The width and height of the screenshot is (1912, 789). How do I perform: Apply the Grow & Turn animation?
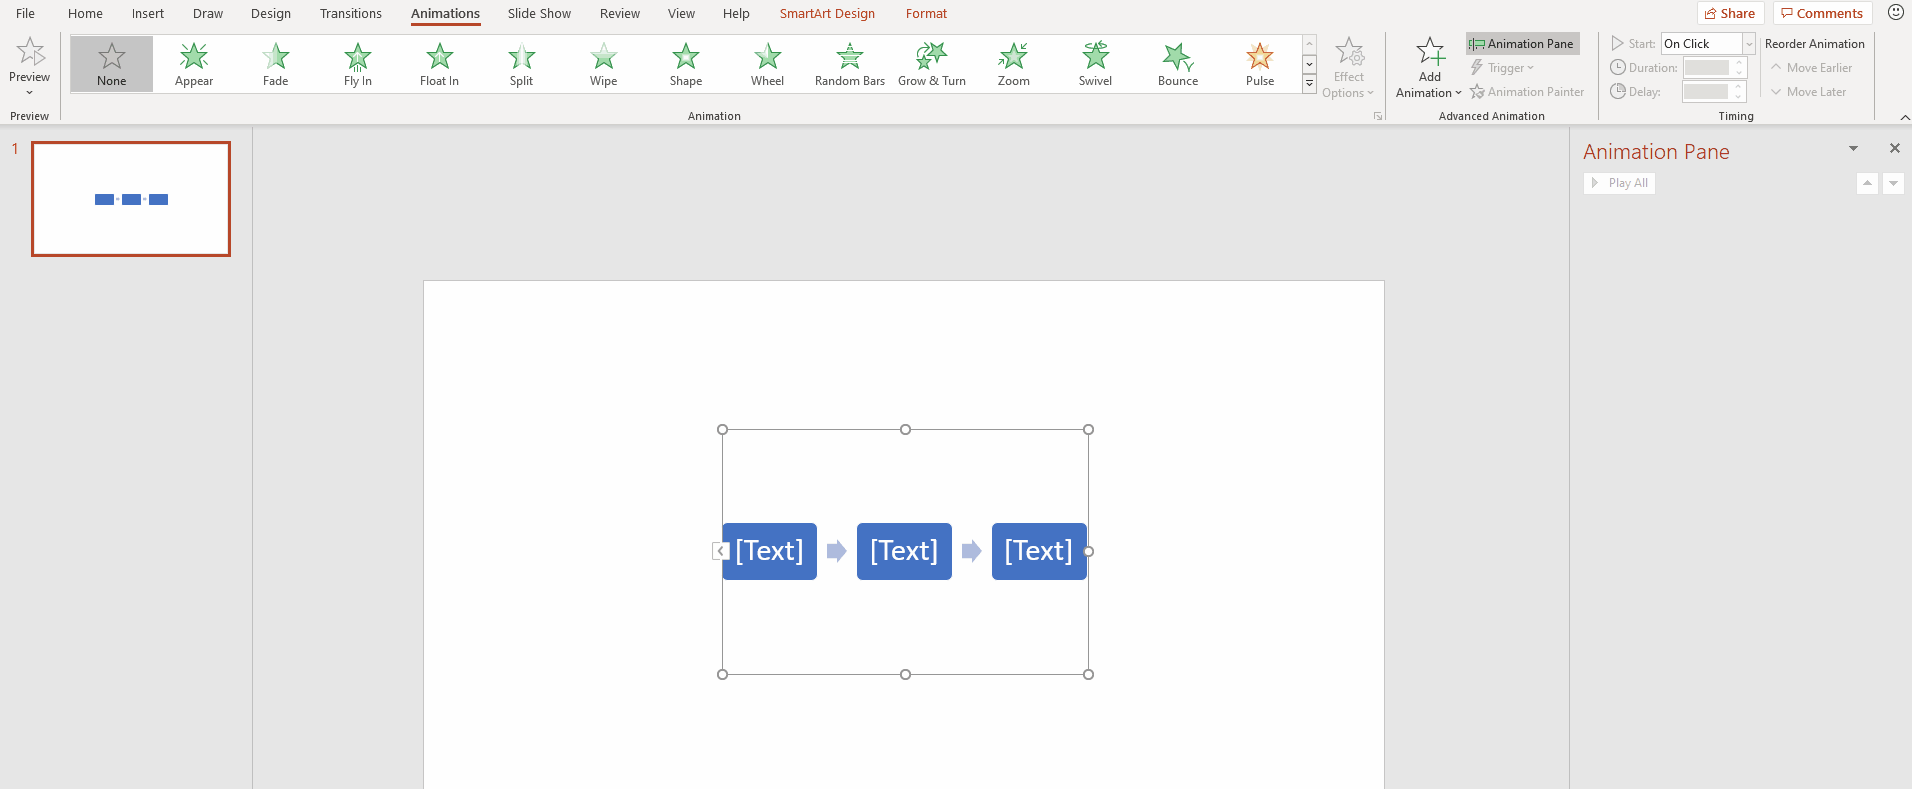click(x=932, y=64)
